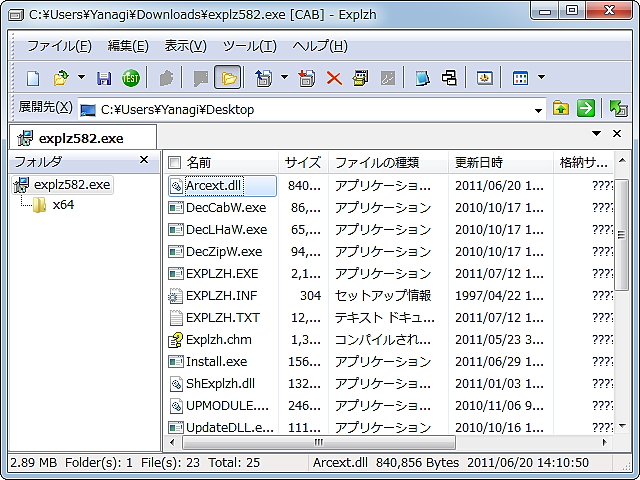Click the framed picture options icon
The width and height of the screenshot is (640, 480).
point(484,78)
